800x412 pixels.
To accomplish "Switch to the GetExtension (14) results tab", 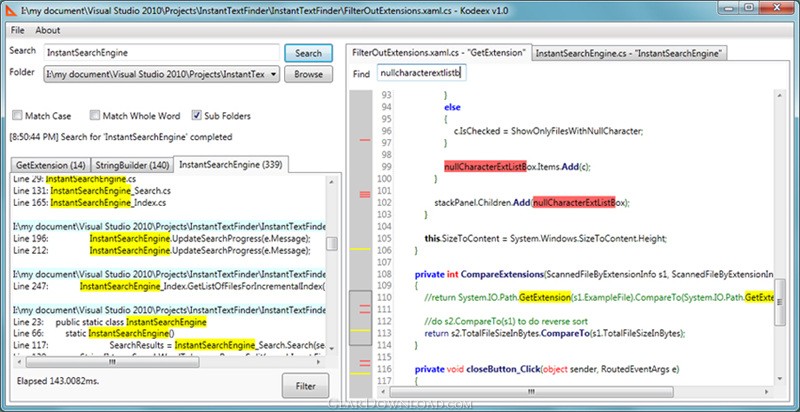I will (51, 165).
